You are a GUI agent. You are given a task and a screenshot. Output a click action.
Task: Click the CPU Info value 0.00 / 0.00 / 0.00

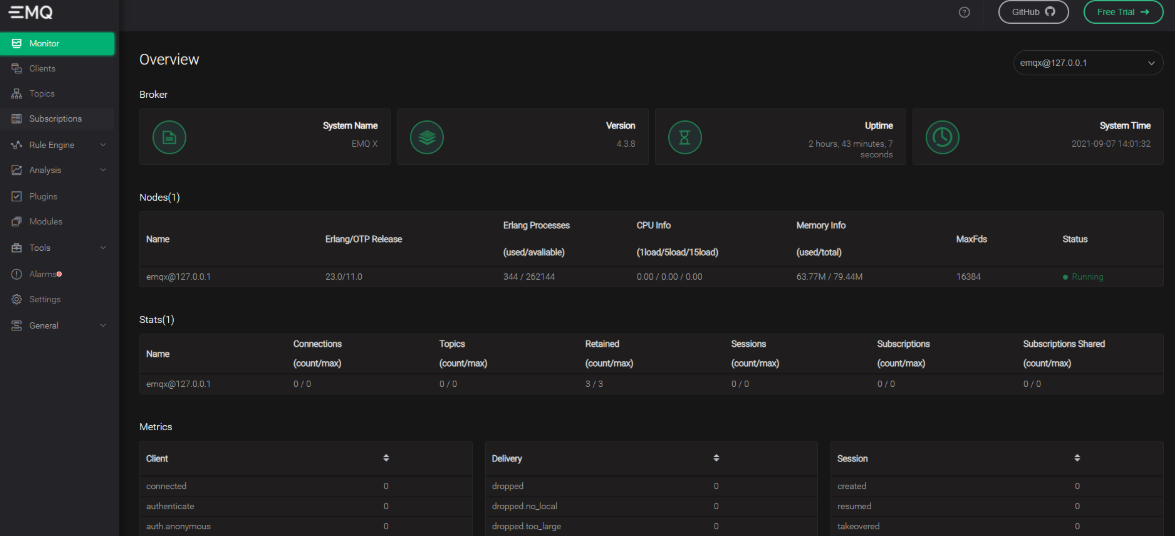[669, 277]
